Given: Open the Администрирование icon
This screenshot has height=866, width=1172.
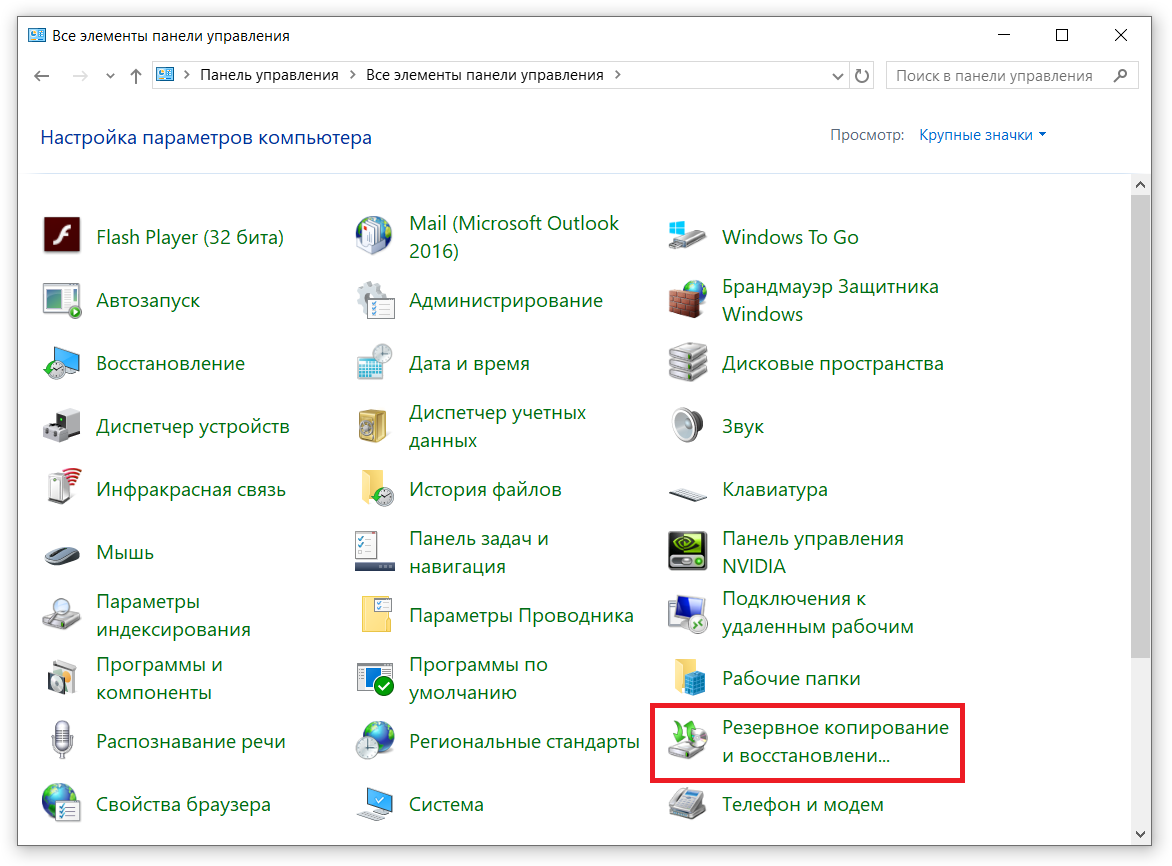Looking at the screenshot, I should tap(375, 300).
